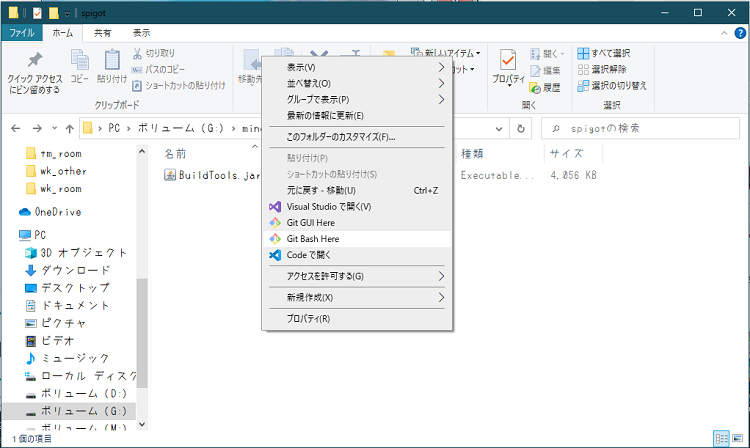Image resolution: width=750 pixels, height=448 pixels.
Task: Click プロパティ(R) in the context menu
Action: [x=308, y=319]
